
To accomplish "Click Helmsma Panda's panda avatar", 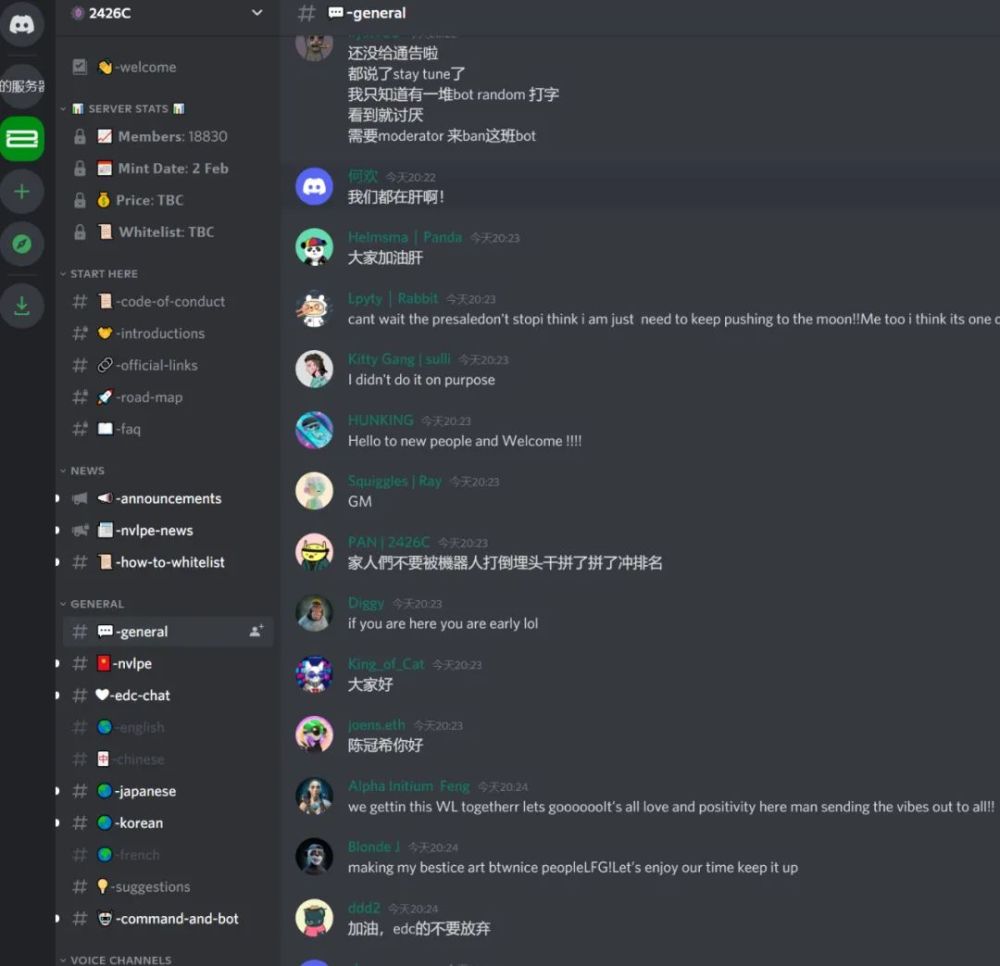I will 314,247.
